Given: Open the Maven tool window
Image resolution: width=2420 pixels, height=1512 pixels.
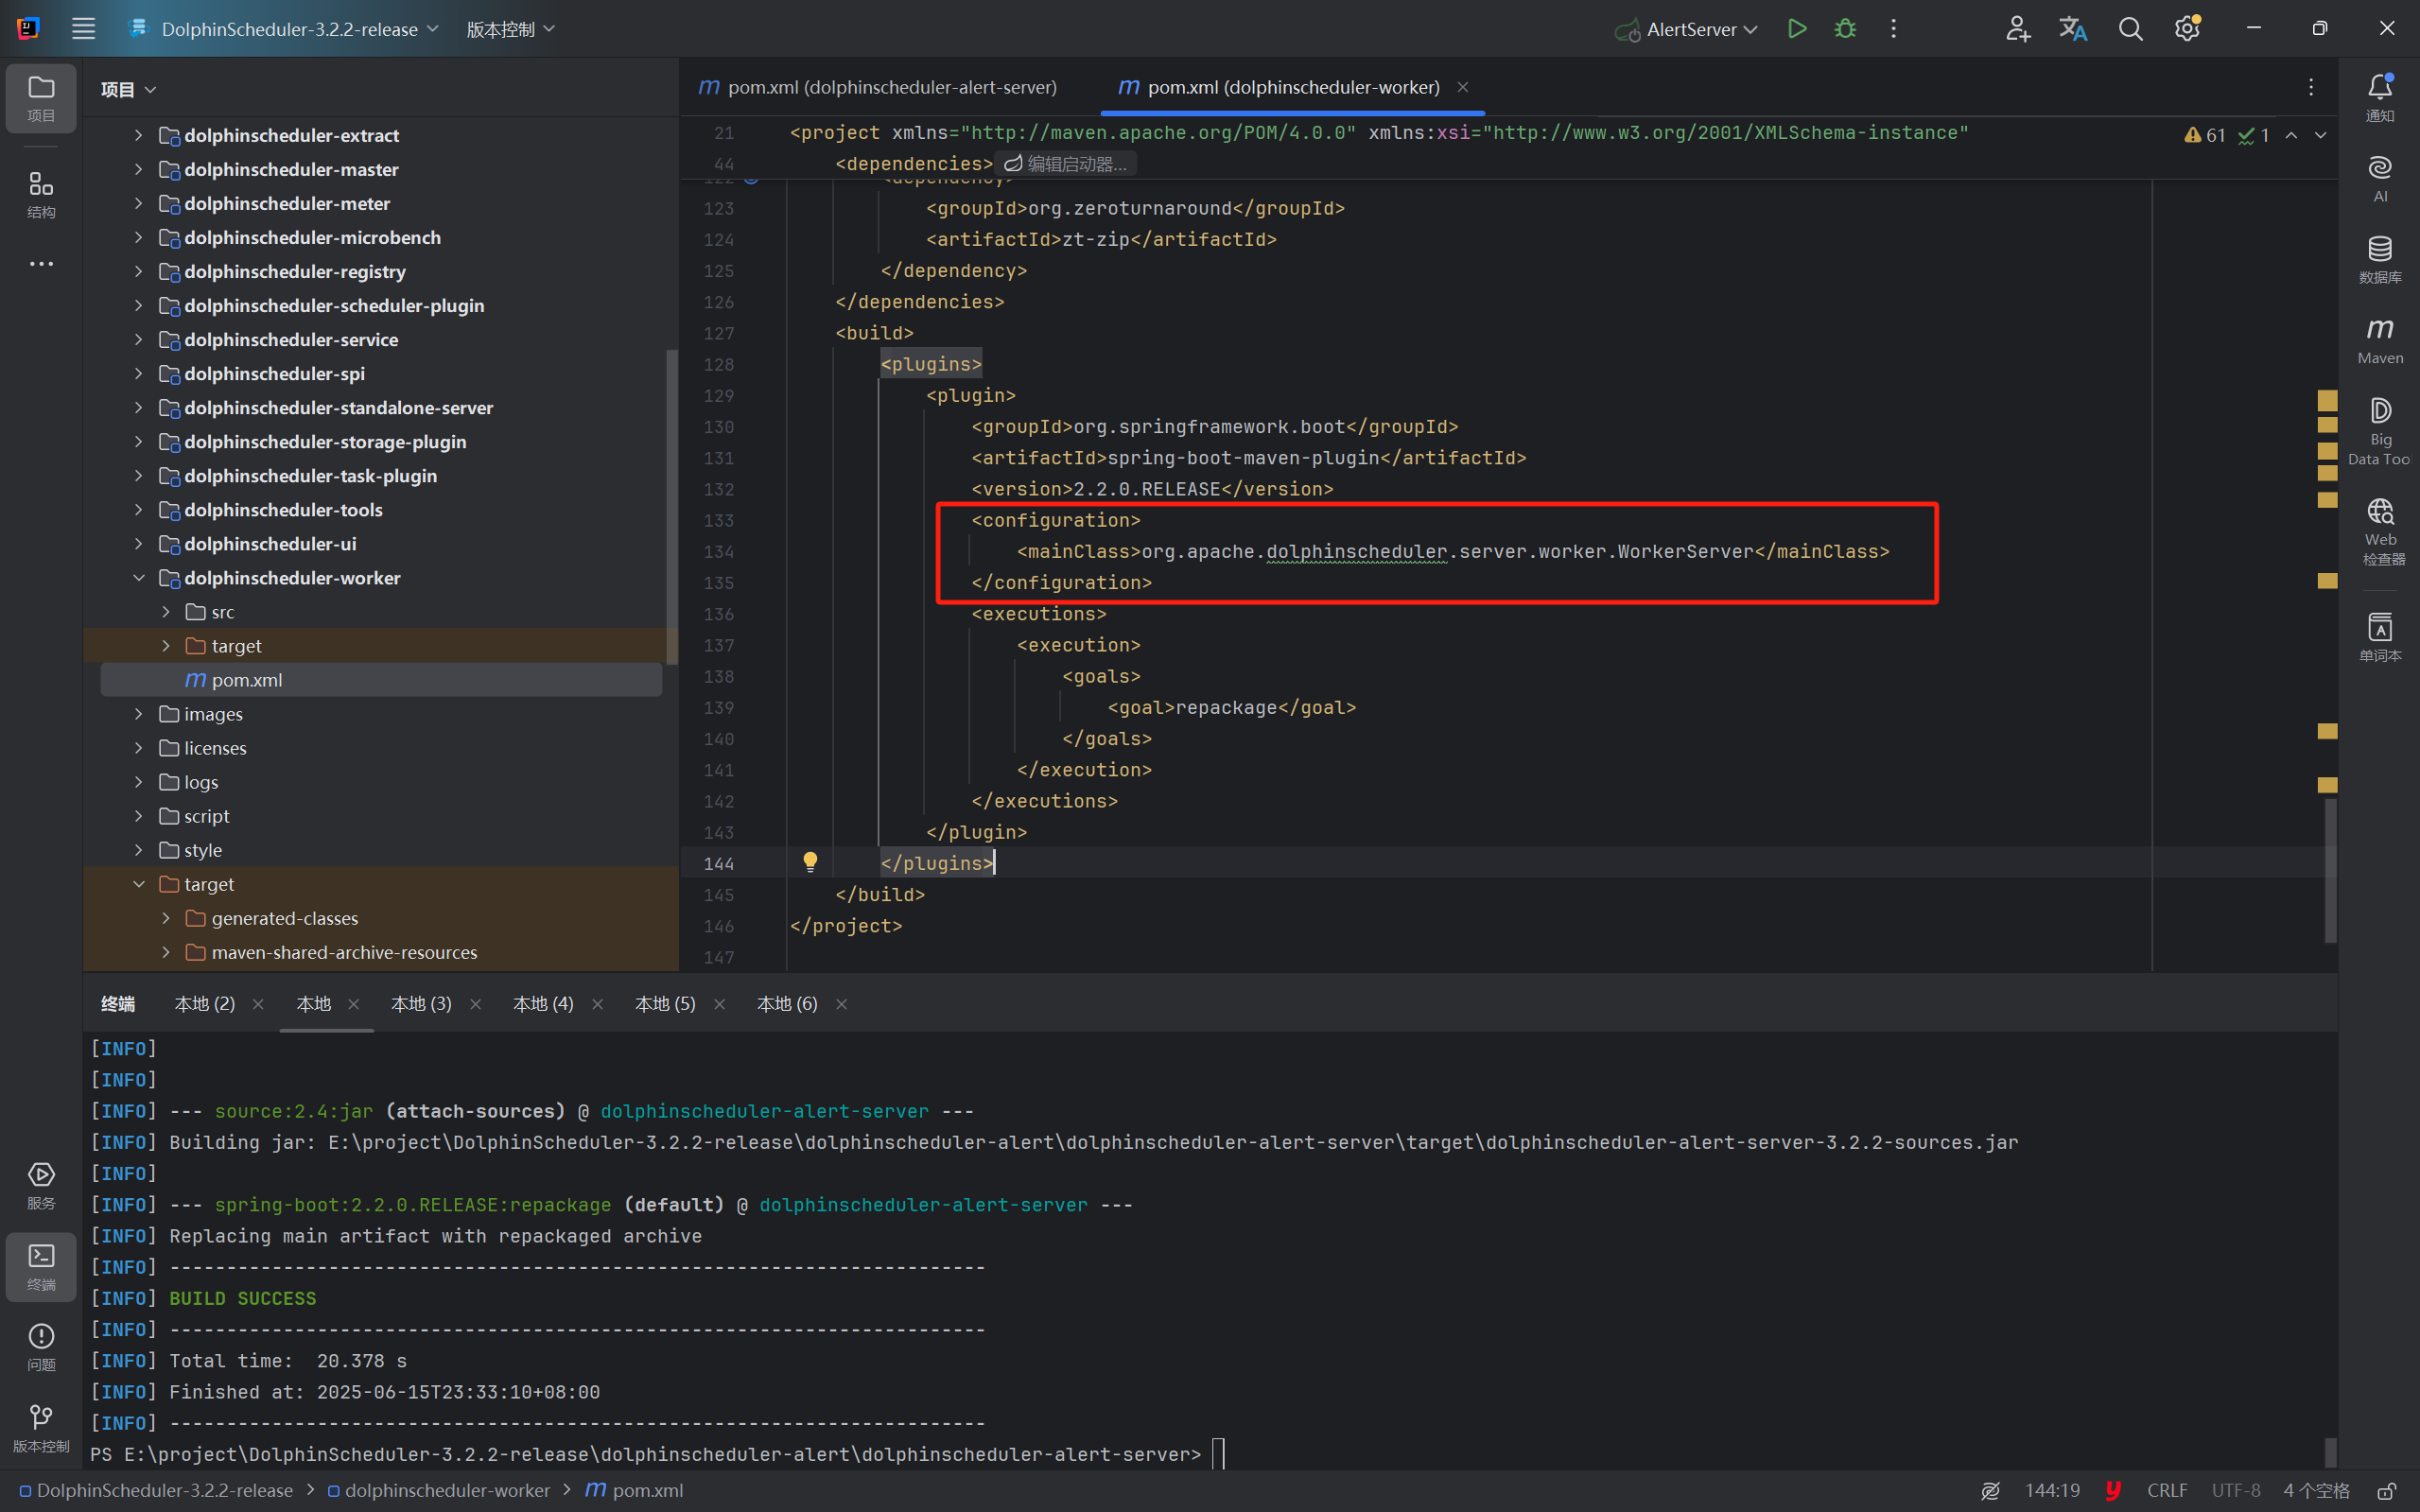Looking at the screenshot, I should tap(2379, 341).
